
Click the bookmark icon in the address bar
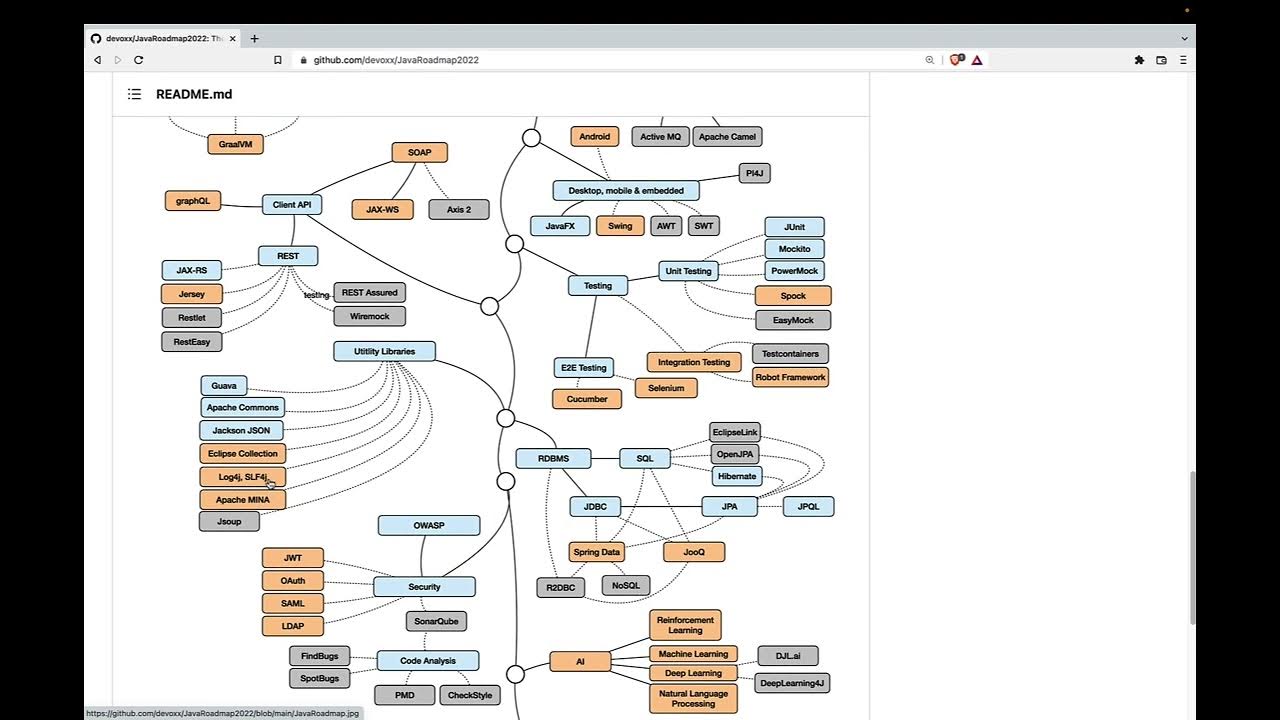pyautogui.click(x=278, y=60)
